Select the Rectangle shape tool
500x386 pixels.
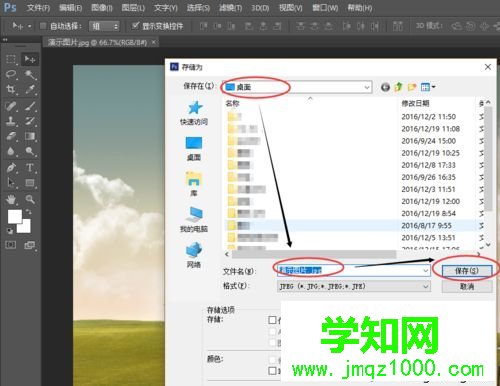30,182
